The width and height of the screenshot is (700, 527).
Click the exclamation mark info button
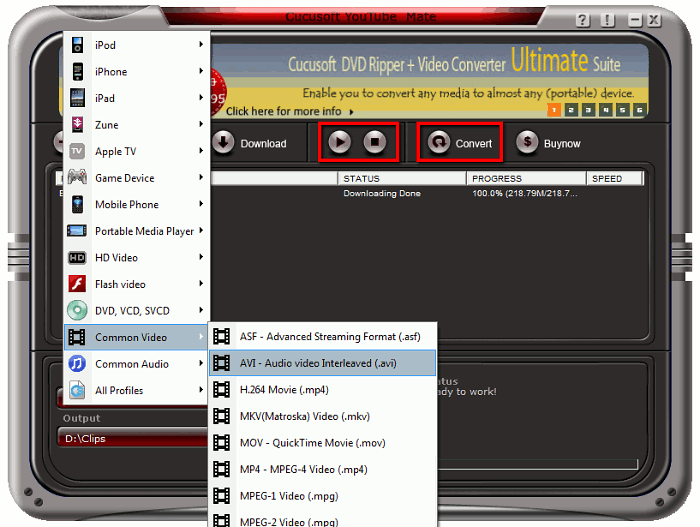click(608, 20)
